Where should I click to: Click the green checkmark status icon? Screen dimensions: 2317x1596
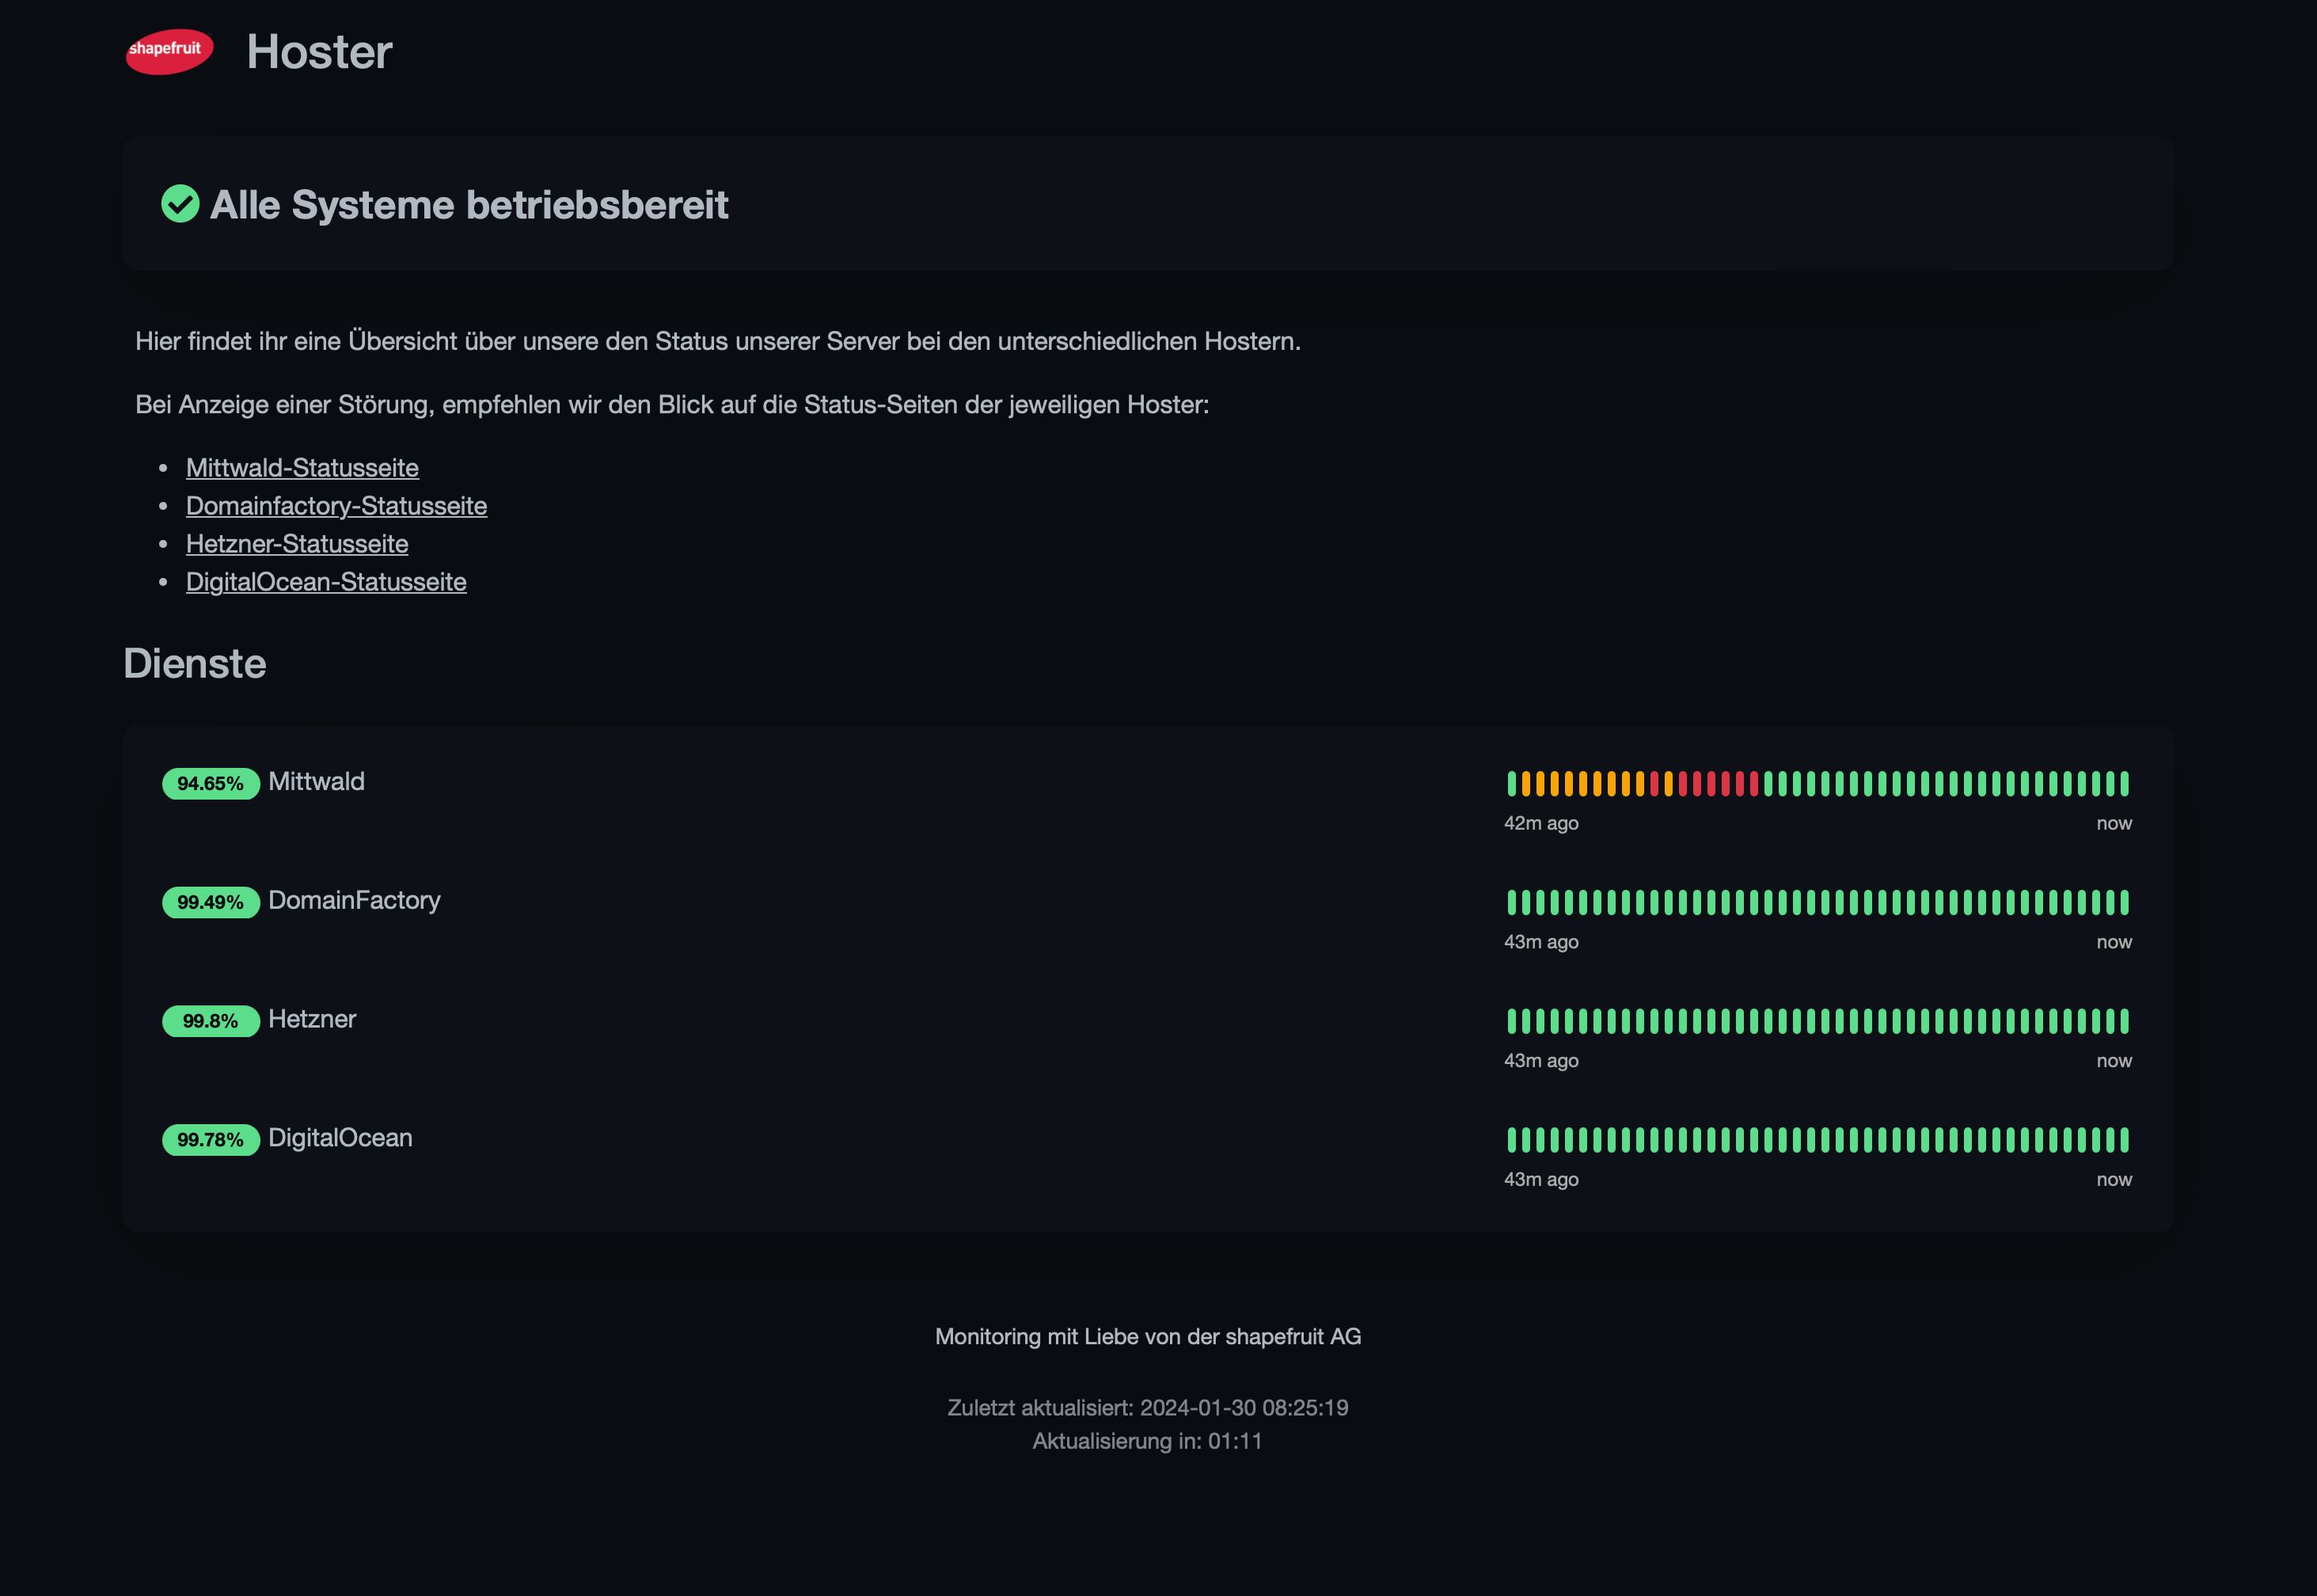(x=180, y=204)
